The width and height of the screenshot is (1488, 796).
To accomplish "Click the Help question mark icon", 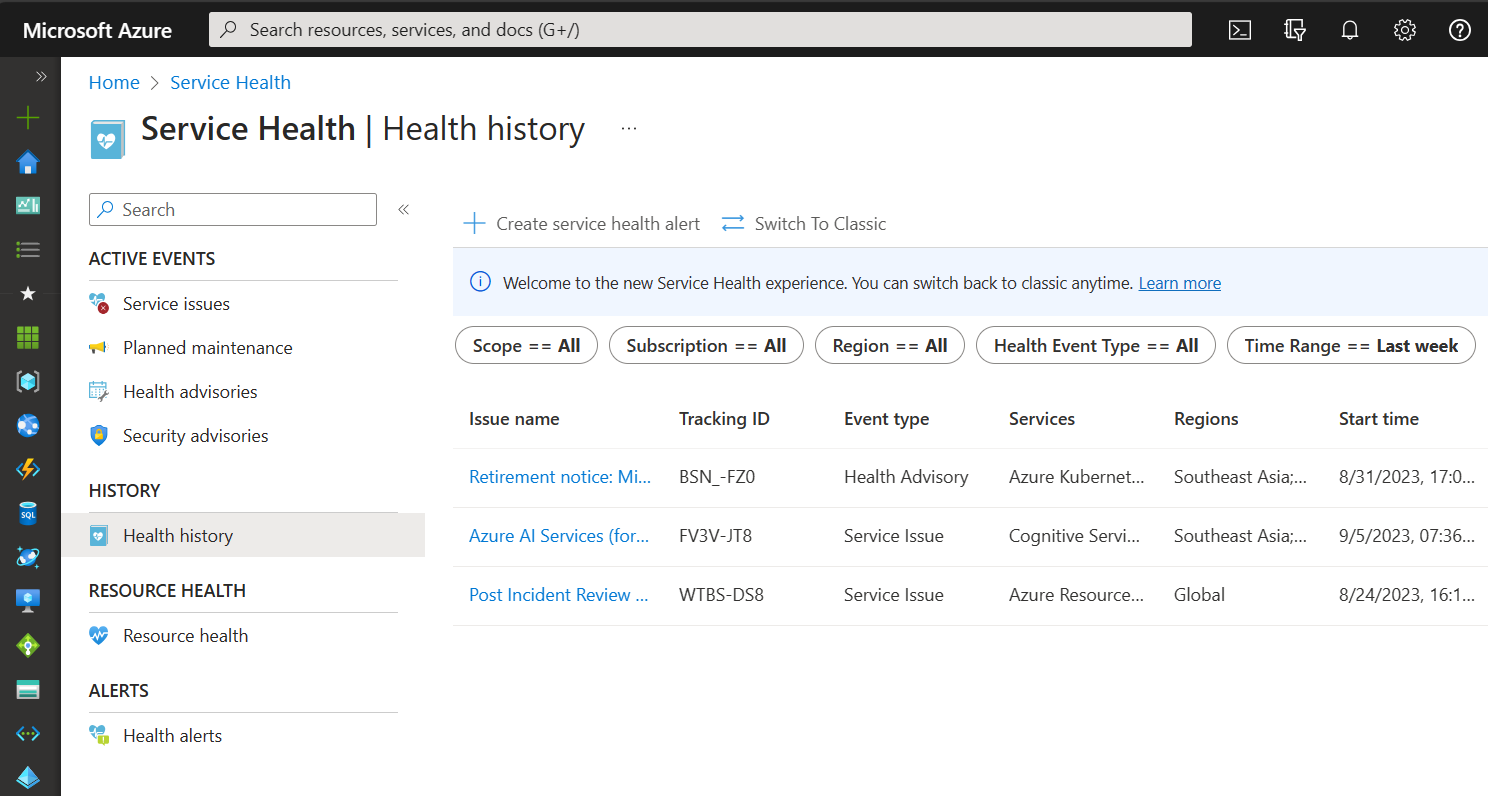I will pos(1459,30).
